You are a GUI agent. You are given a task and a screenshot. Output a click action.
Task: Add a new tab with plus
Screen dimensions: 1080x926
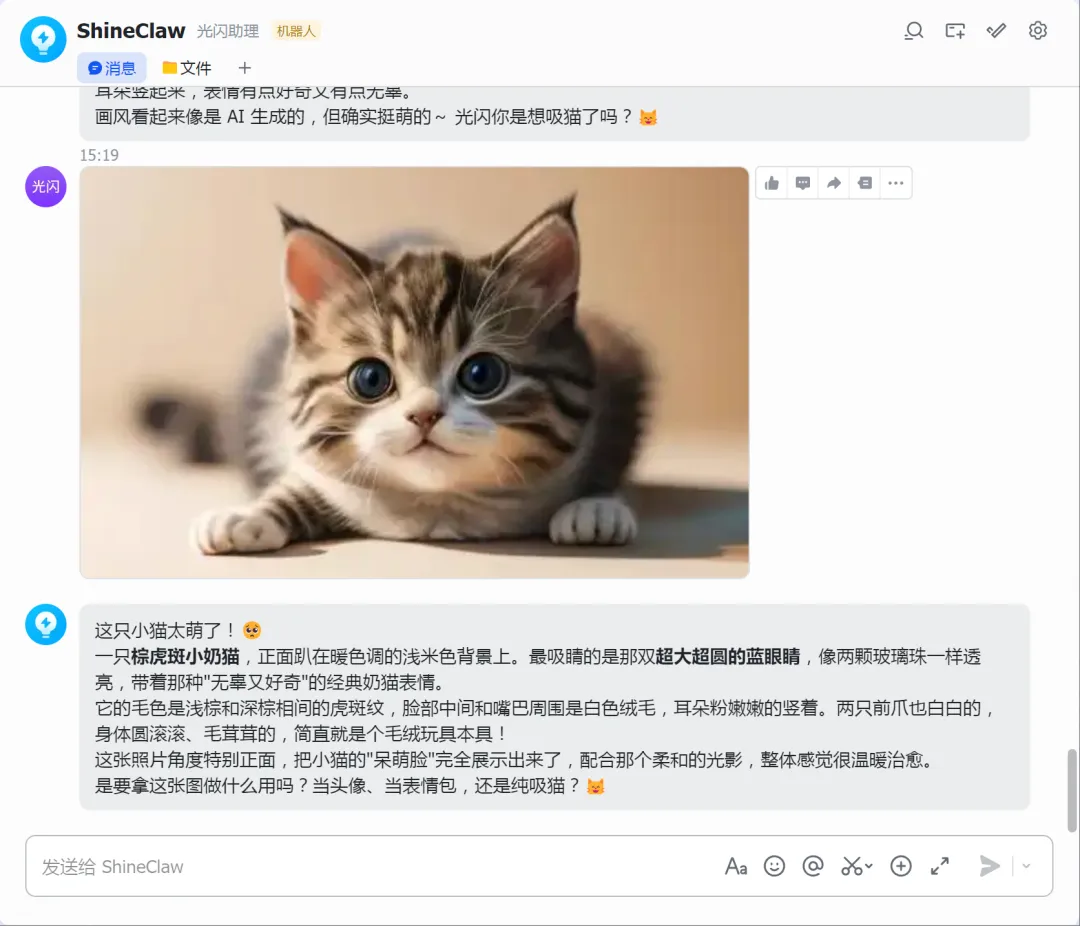pyautogui.click(x=245, y=68)
